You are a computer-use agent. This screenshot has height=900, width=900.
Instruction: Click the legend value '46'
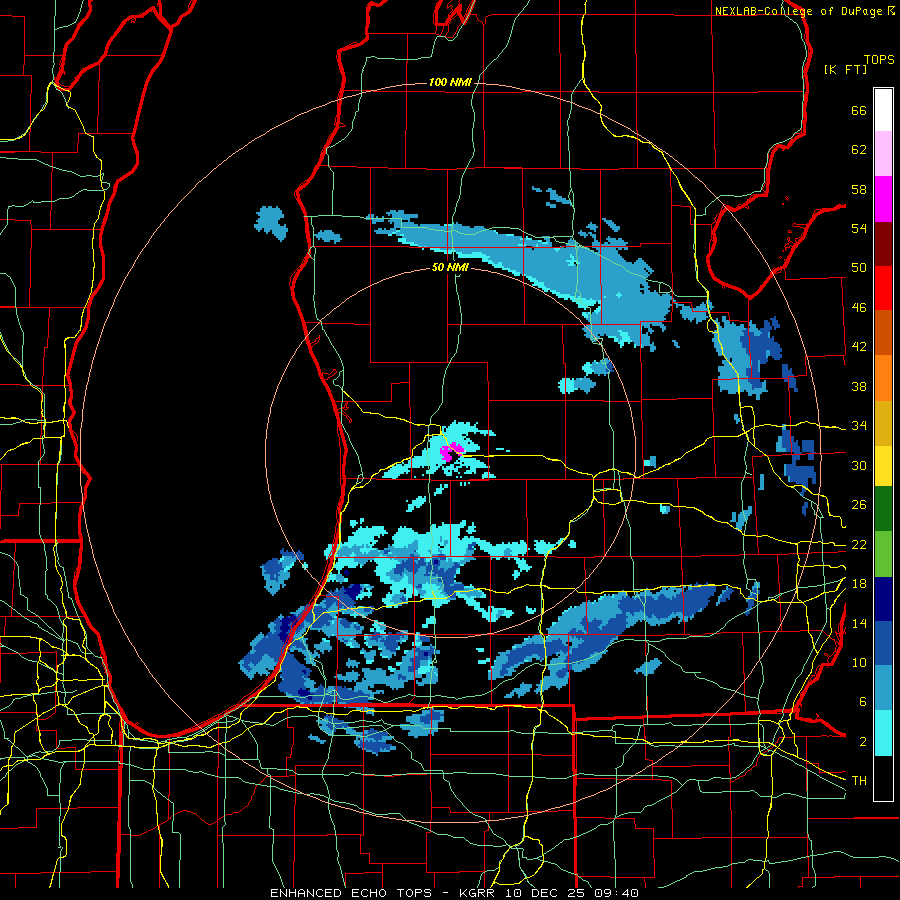click(859, 308)
